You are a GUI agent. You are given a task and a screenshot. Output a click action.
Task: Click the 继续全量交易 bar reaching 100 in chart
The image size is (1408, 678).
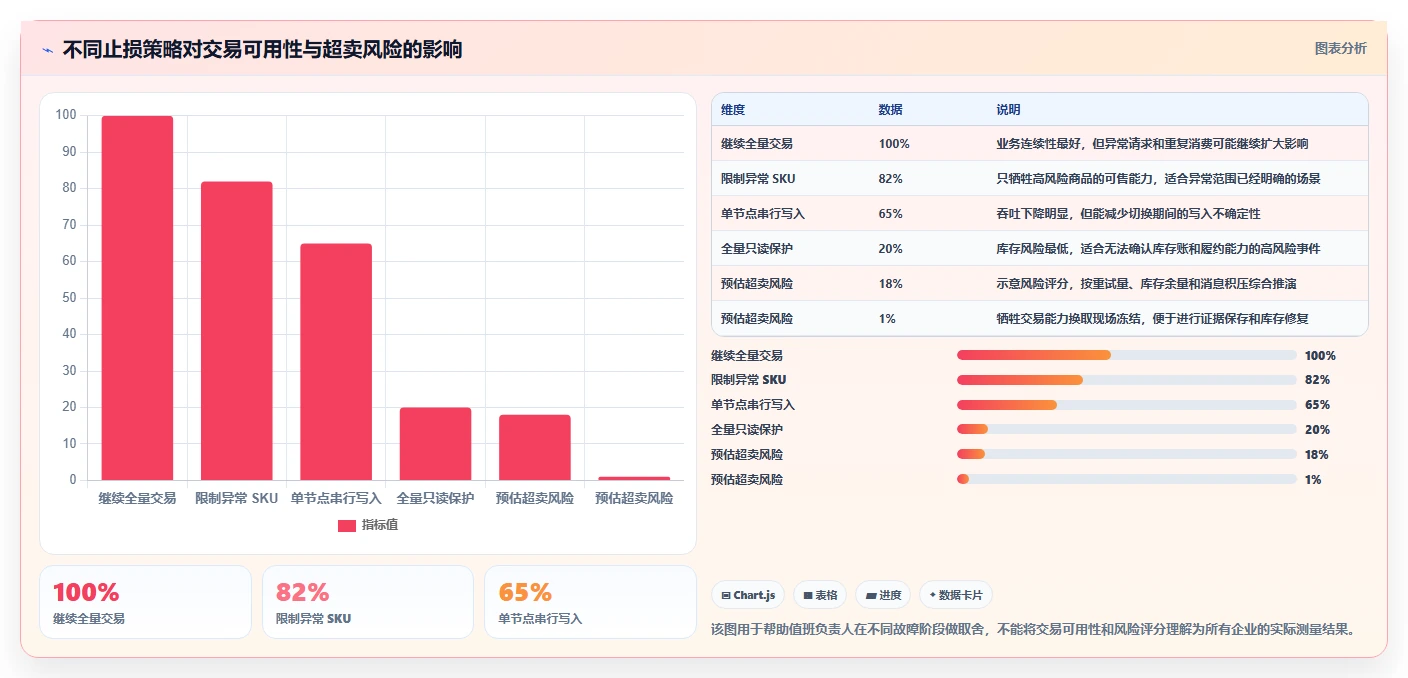[x=137, y=298]
